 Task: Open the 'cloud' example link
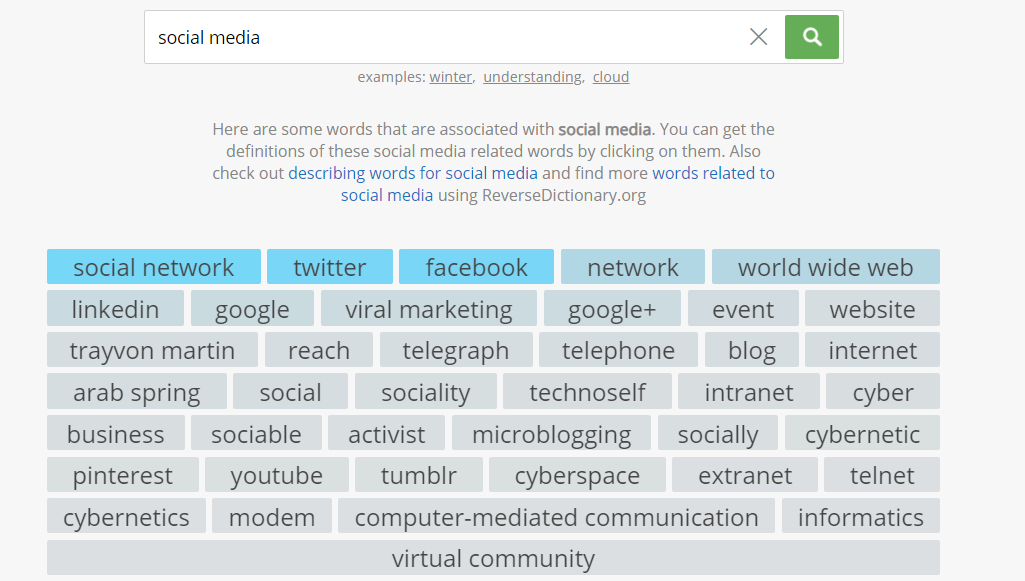610,77
